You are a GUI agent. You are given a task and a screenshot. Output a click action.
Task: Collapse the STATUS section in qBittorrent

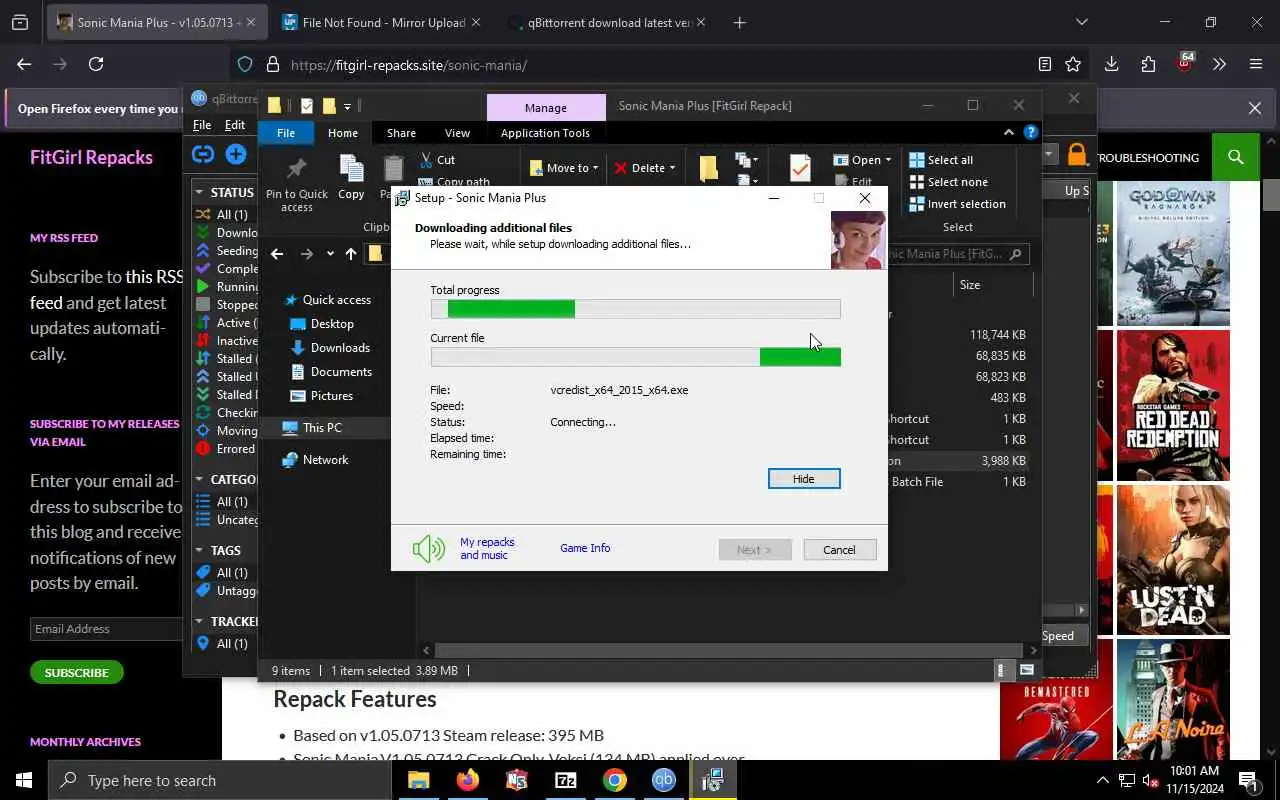point(199,192)
